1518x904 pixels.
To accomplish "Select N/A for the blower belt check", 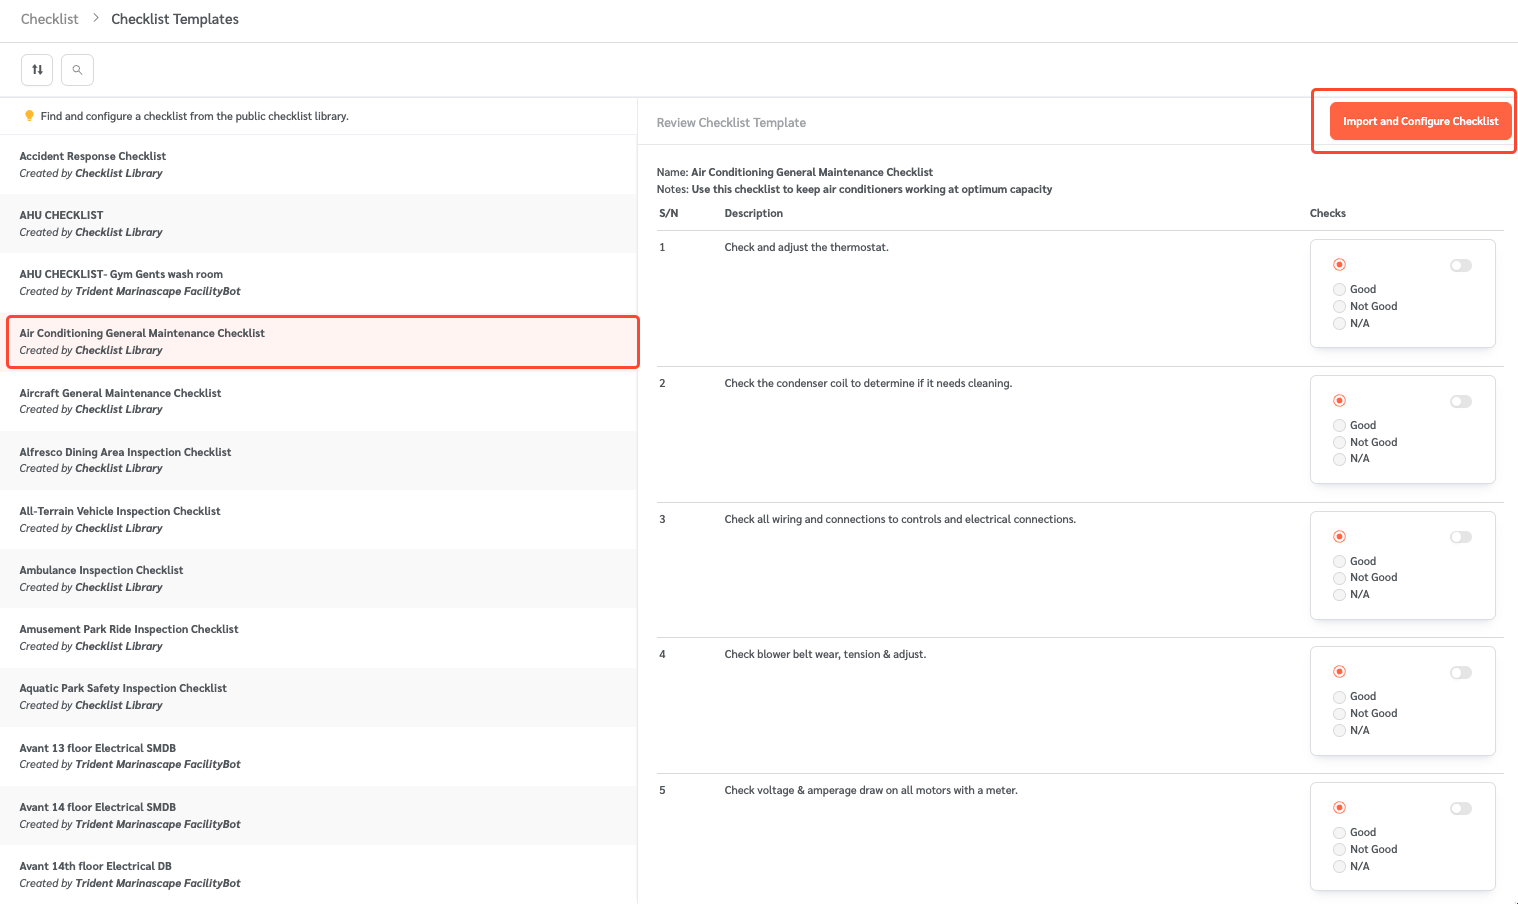I will click(x=1339, y=730).
